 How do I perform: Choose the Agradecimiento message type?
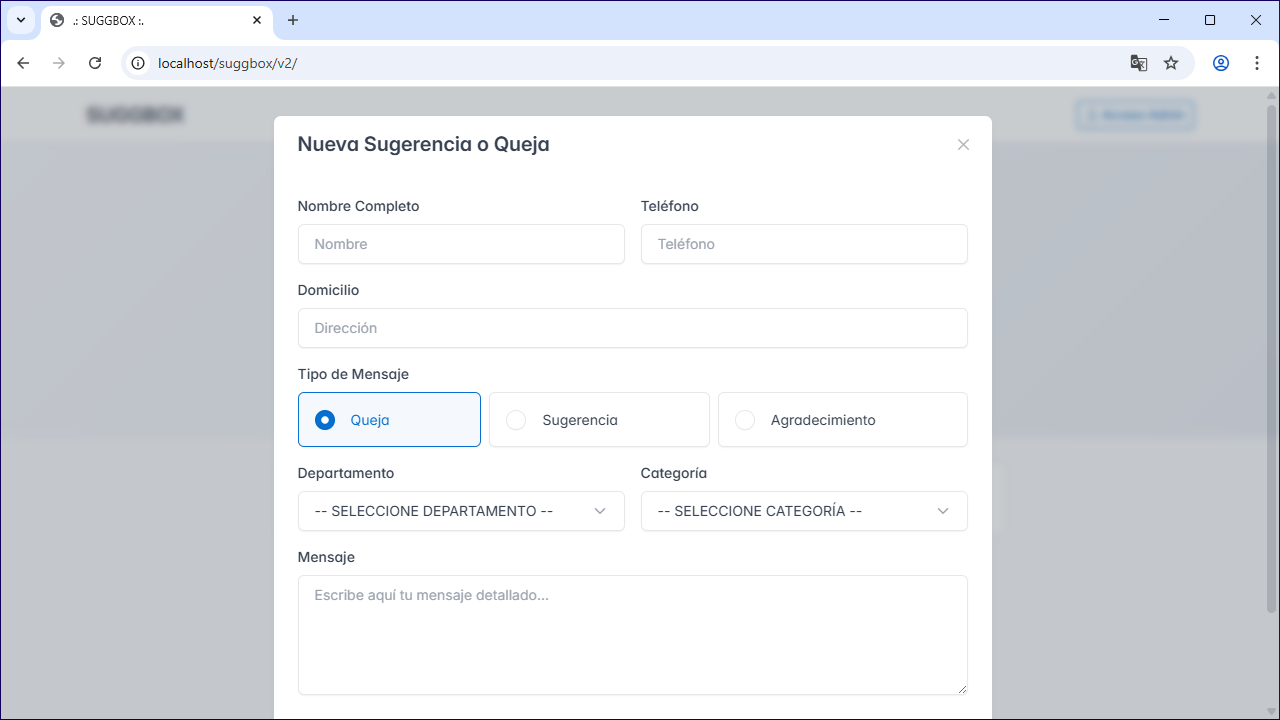843,420
